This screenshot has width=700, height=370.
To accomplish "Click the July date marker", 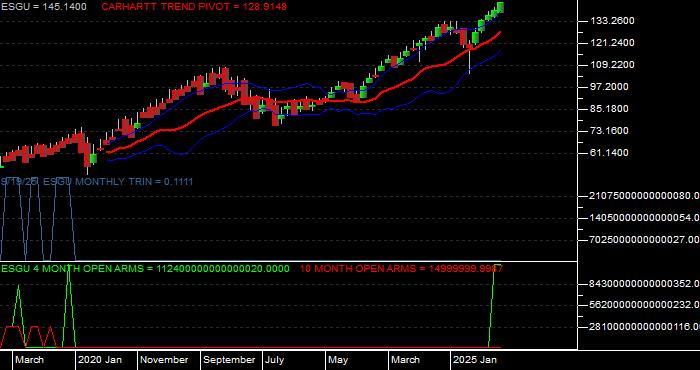I will coord(275,360).
